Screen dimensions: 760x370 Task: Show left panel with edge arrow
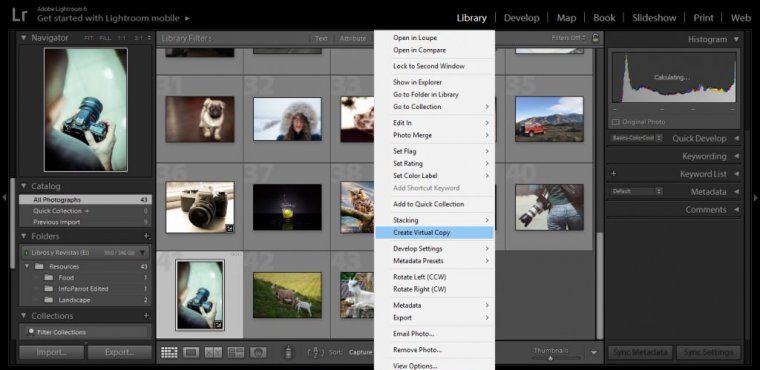[x=4, y=197]
